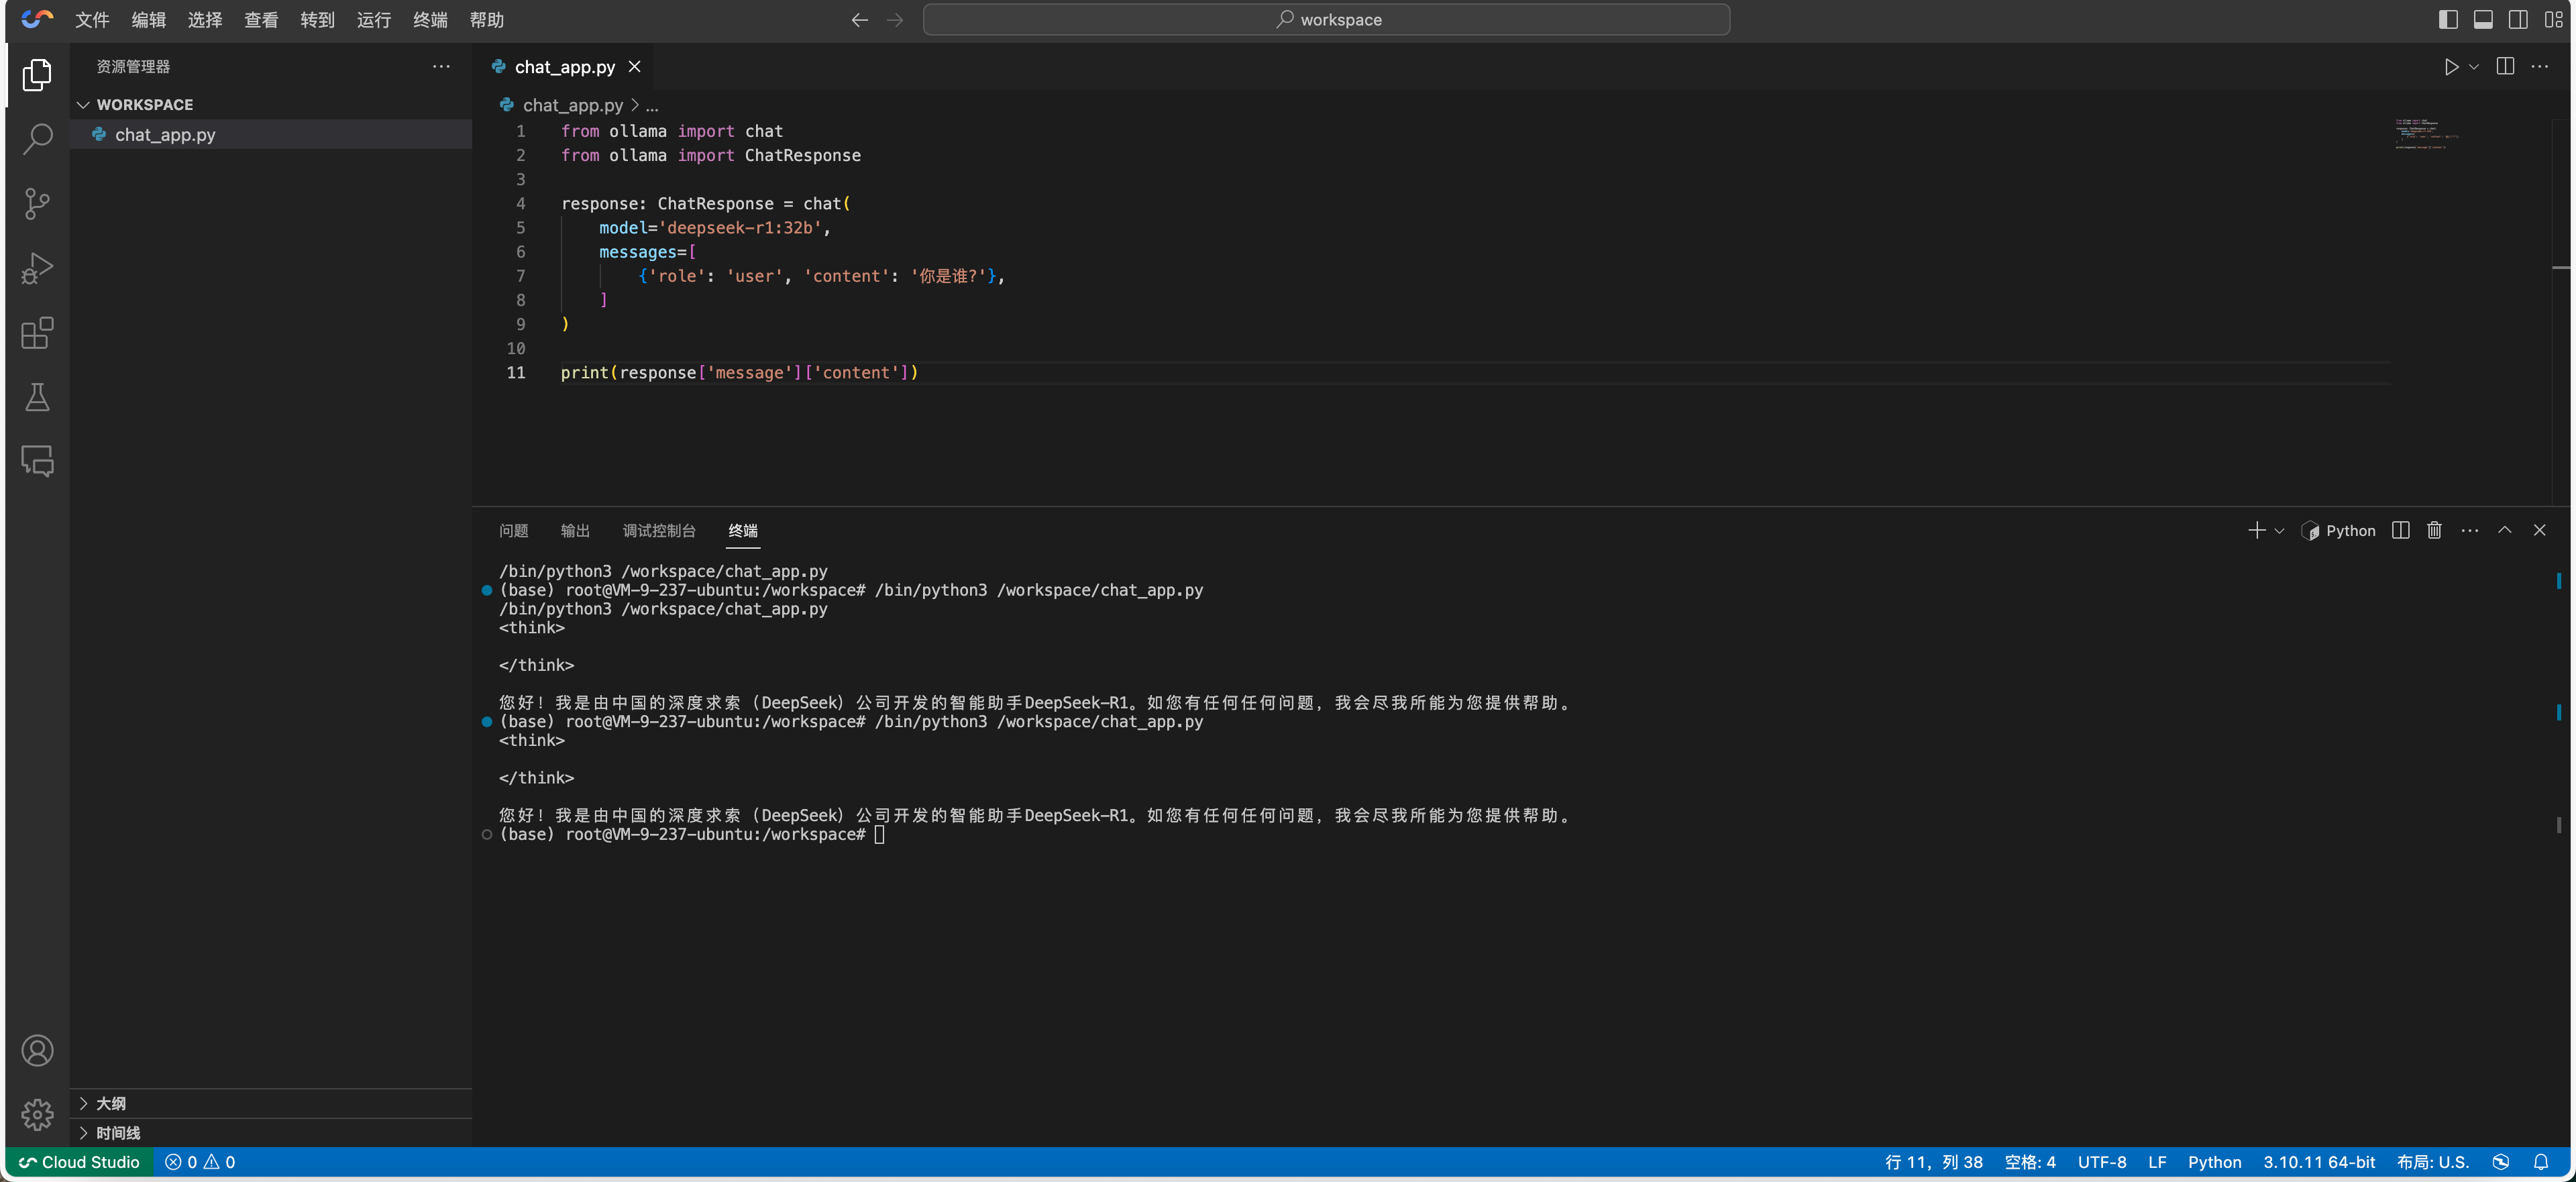This screenshot has height=1182, width=2576.
Task: Close the chat_app.py editor tab
Action: point(634,67)
